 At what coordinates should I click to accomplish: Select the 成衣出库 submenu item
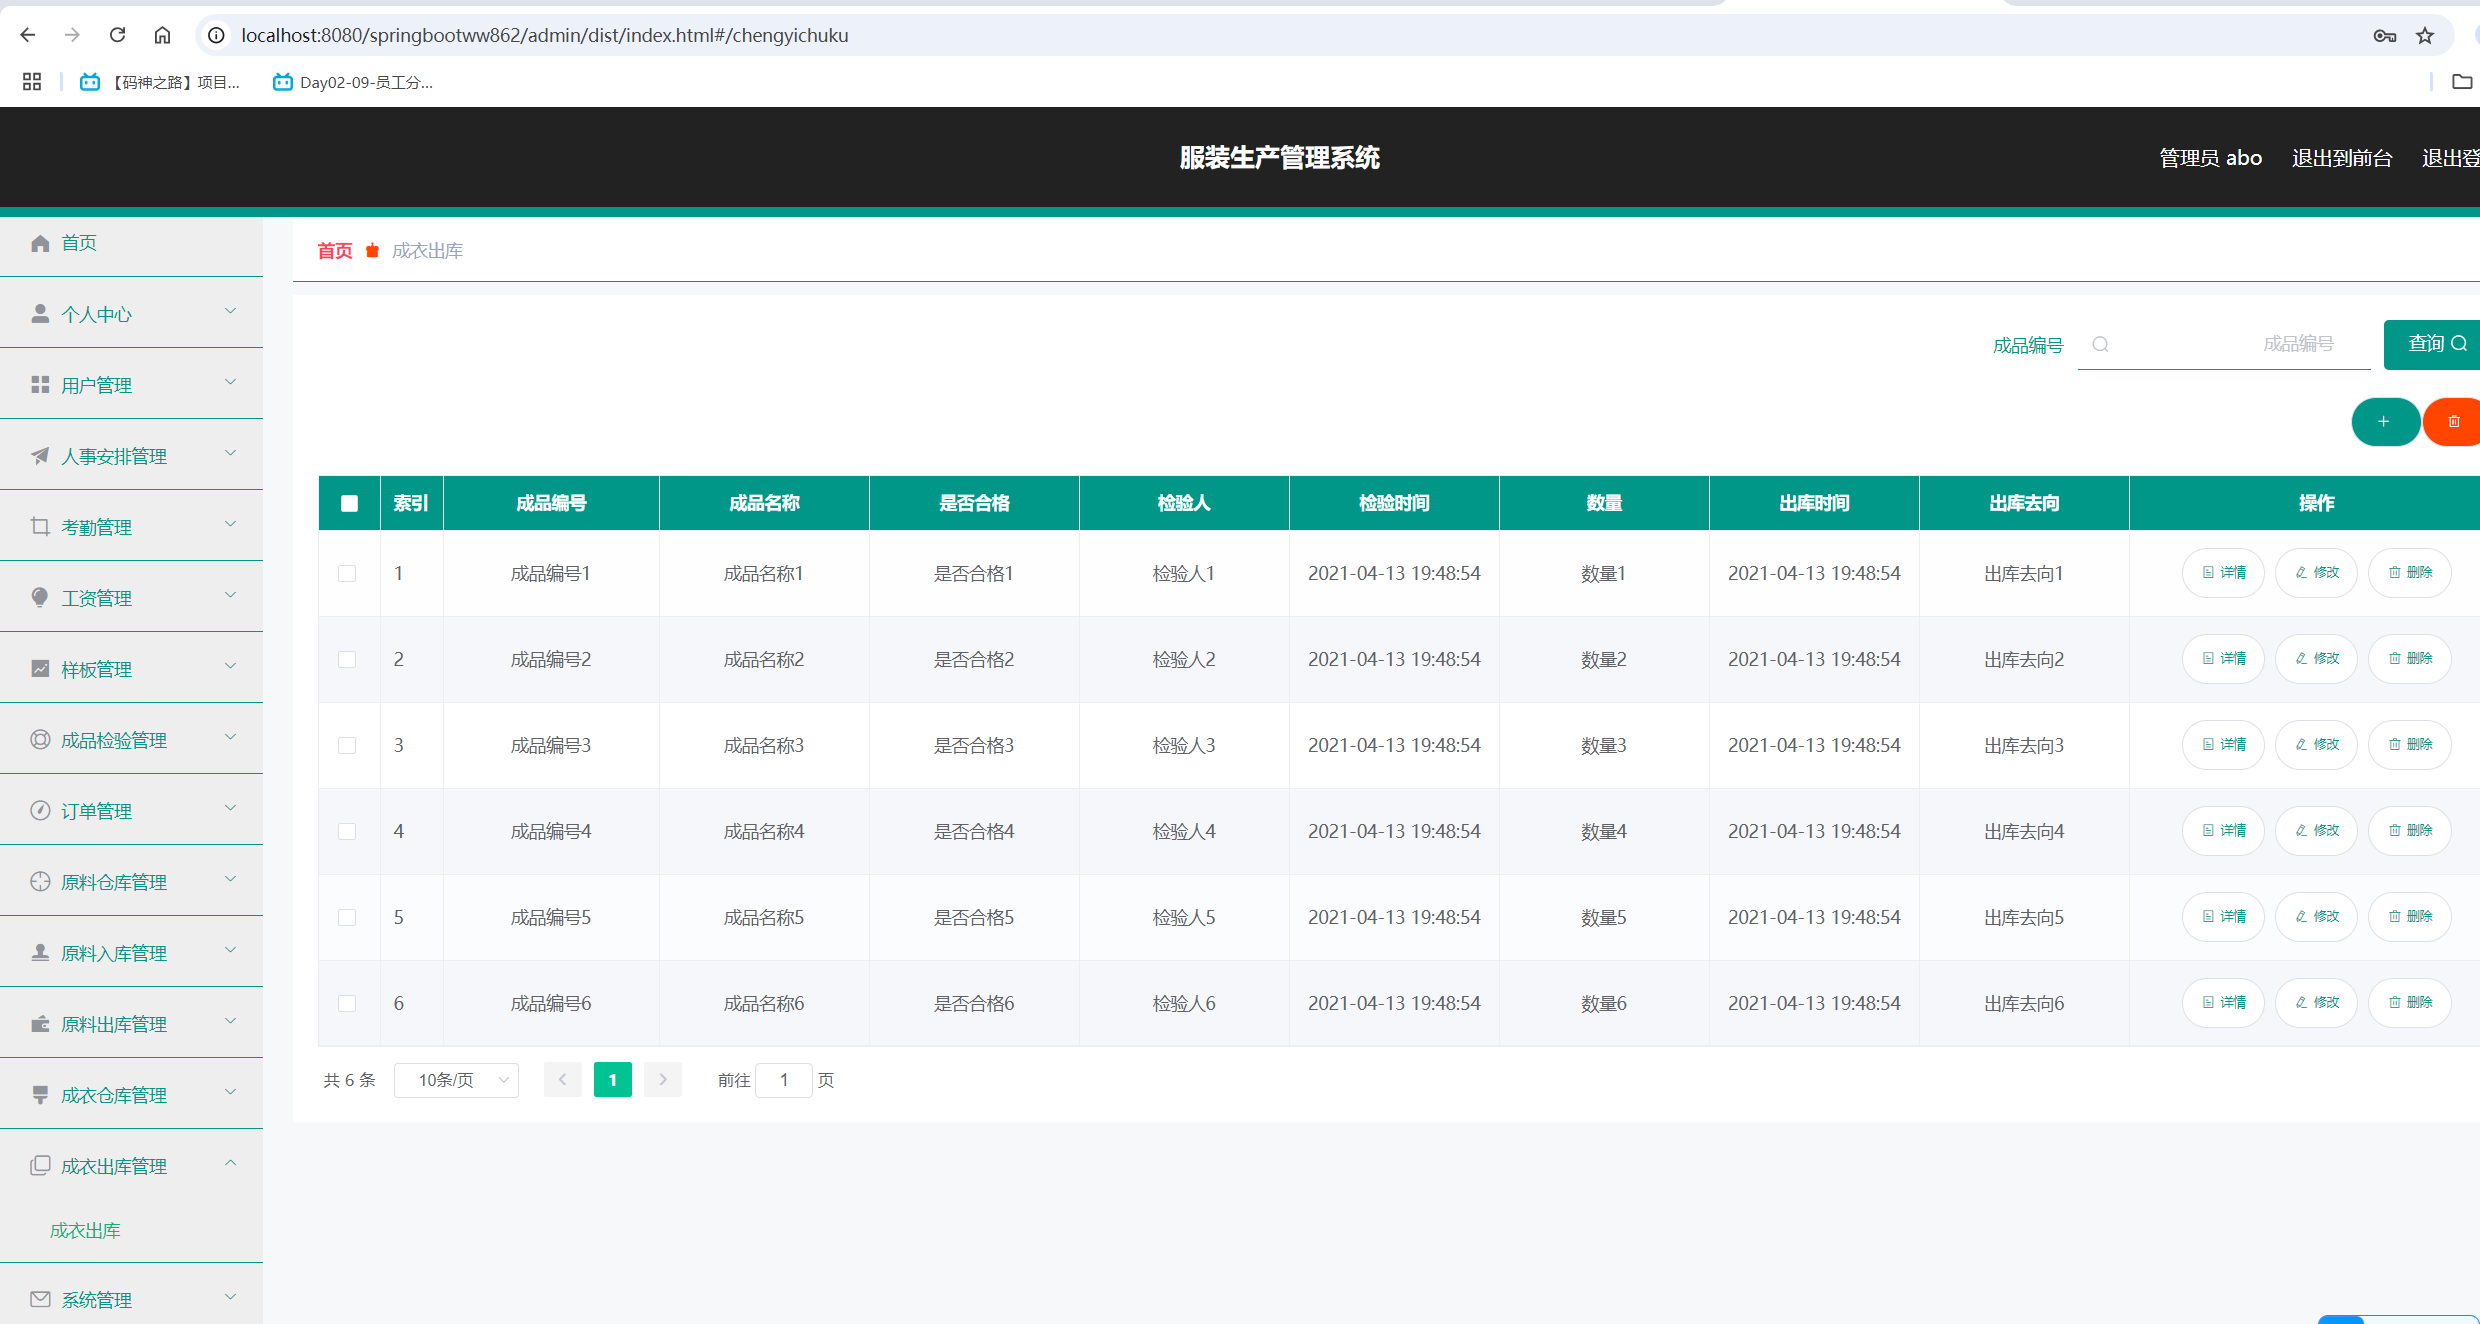coord(85,1230)
